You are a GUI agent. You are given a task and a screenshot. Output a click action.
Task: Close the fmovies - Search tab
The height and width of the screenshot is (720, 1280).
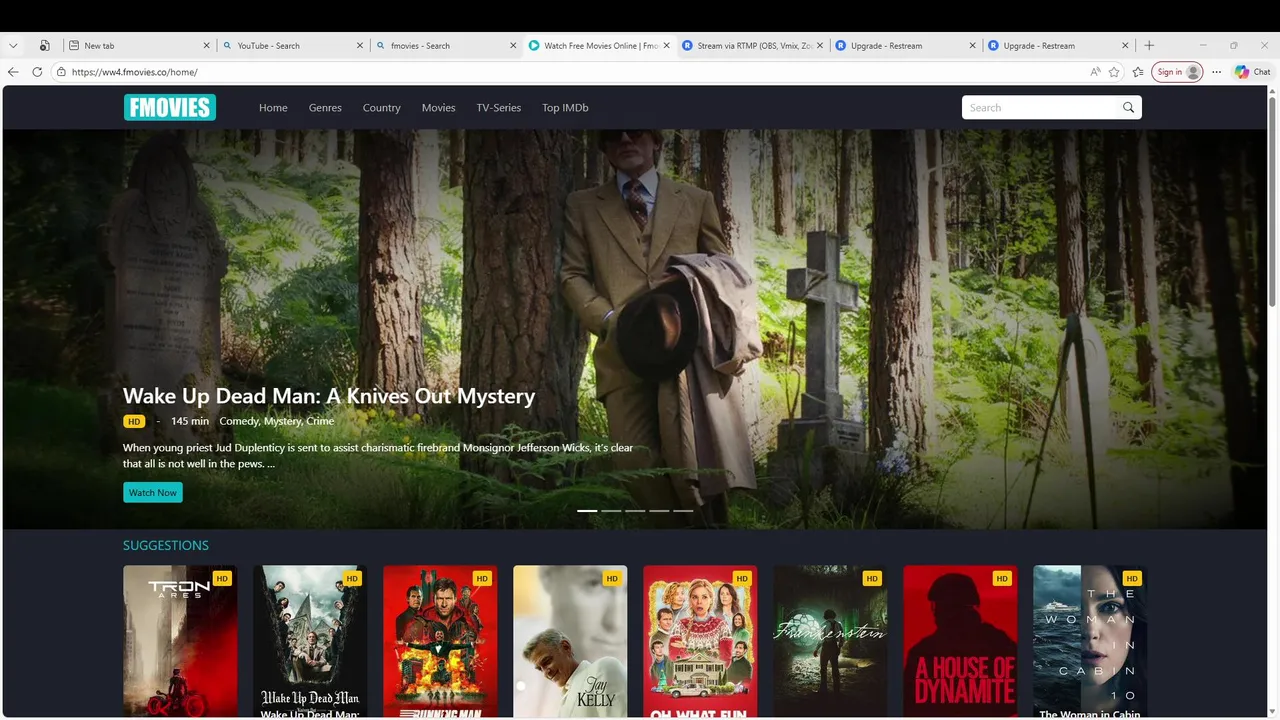tap(514, 45)
